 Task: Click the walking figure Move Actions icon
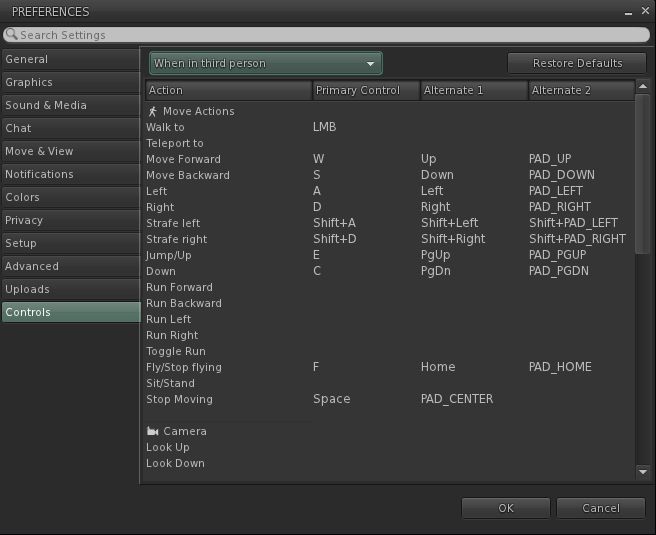coord(153,111)
